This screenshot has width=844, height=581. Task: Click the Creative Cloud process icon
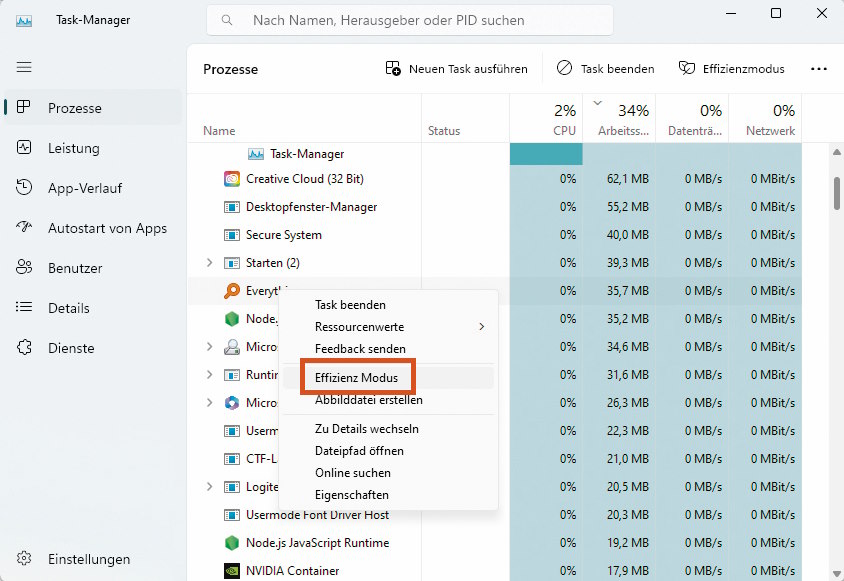click(231, 179)
